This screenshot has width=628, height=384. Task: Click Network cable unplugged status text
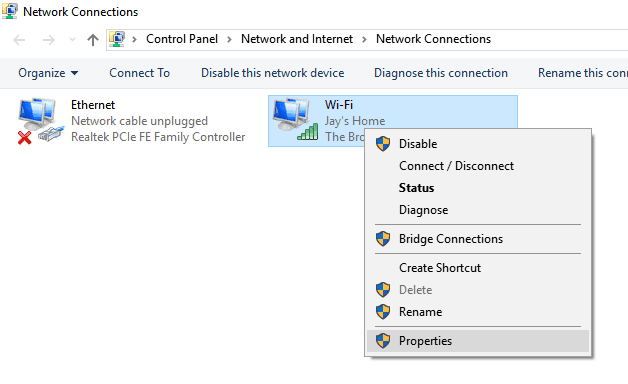[x=139, y=121]
